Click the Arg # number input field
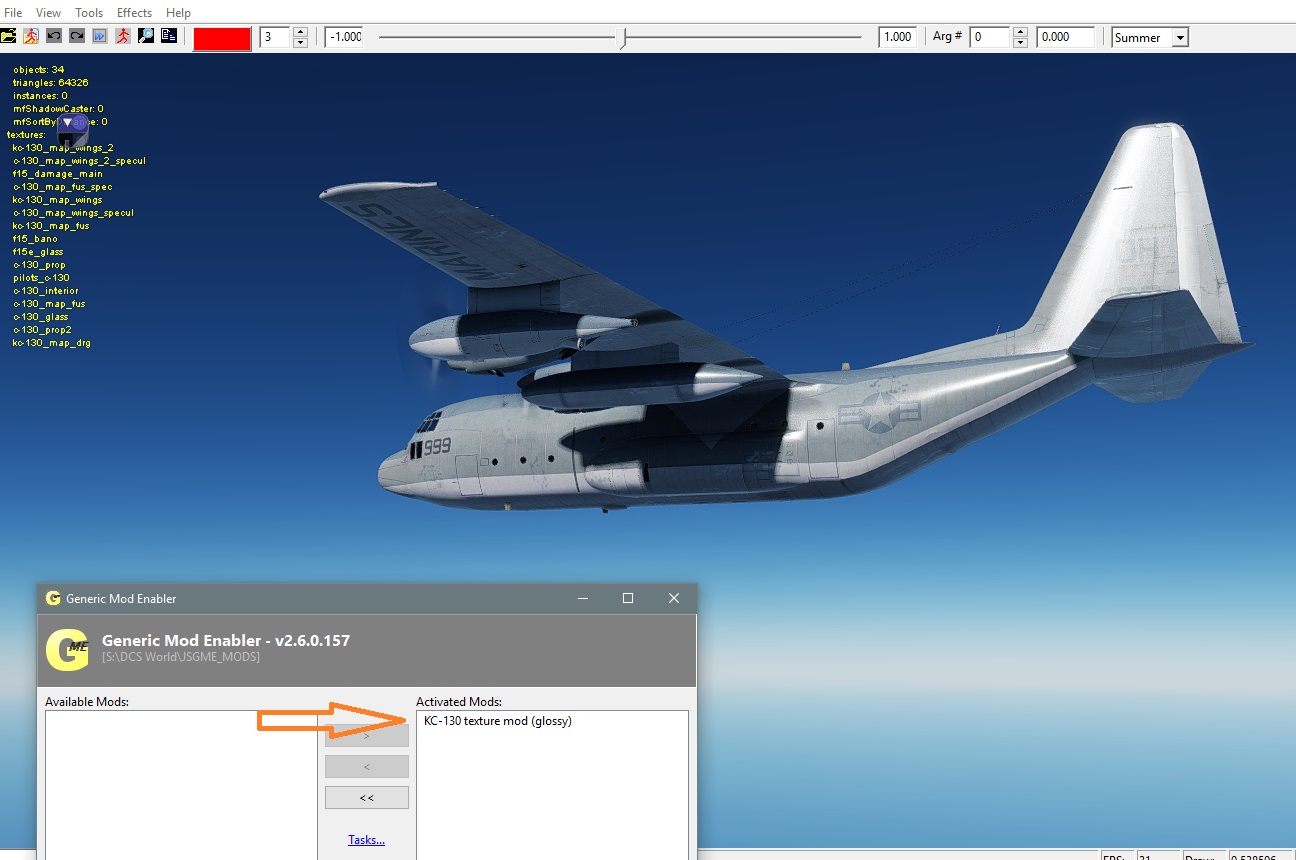This screenshot has height=860, width=1296. click(989, 37)
